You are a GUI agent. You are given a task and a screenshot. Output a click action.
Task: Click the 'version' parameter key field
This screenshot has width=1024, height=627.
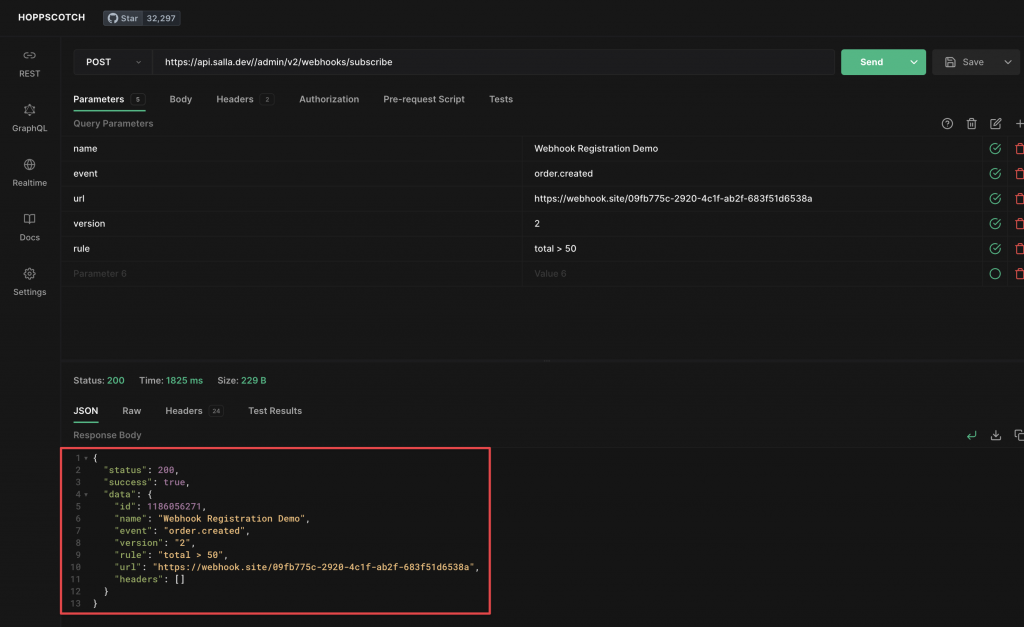click(x=292, y=223)
